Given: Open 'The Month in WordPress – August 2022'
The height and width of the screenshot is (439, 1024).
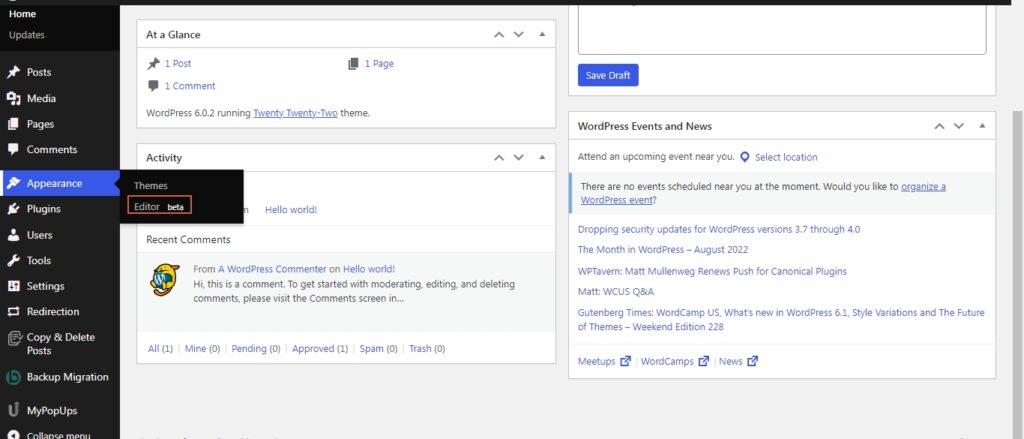Looking at the screenshot, I should pyautogui.click(x=663, y=250).
